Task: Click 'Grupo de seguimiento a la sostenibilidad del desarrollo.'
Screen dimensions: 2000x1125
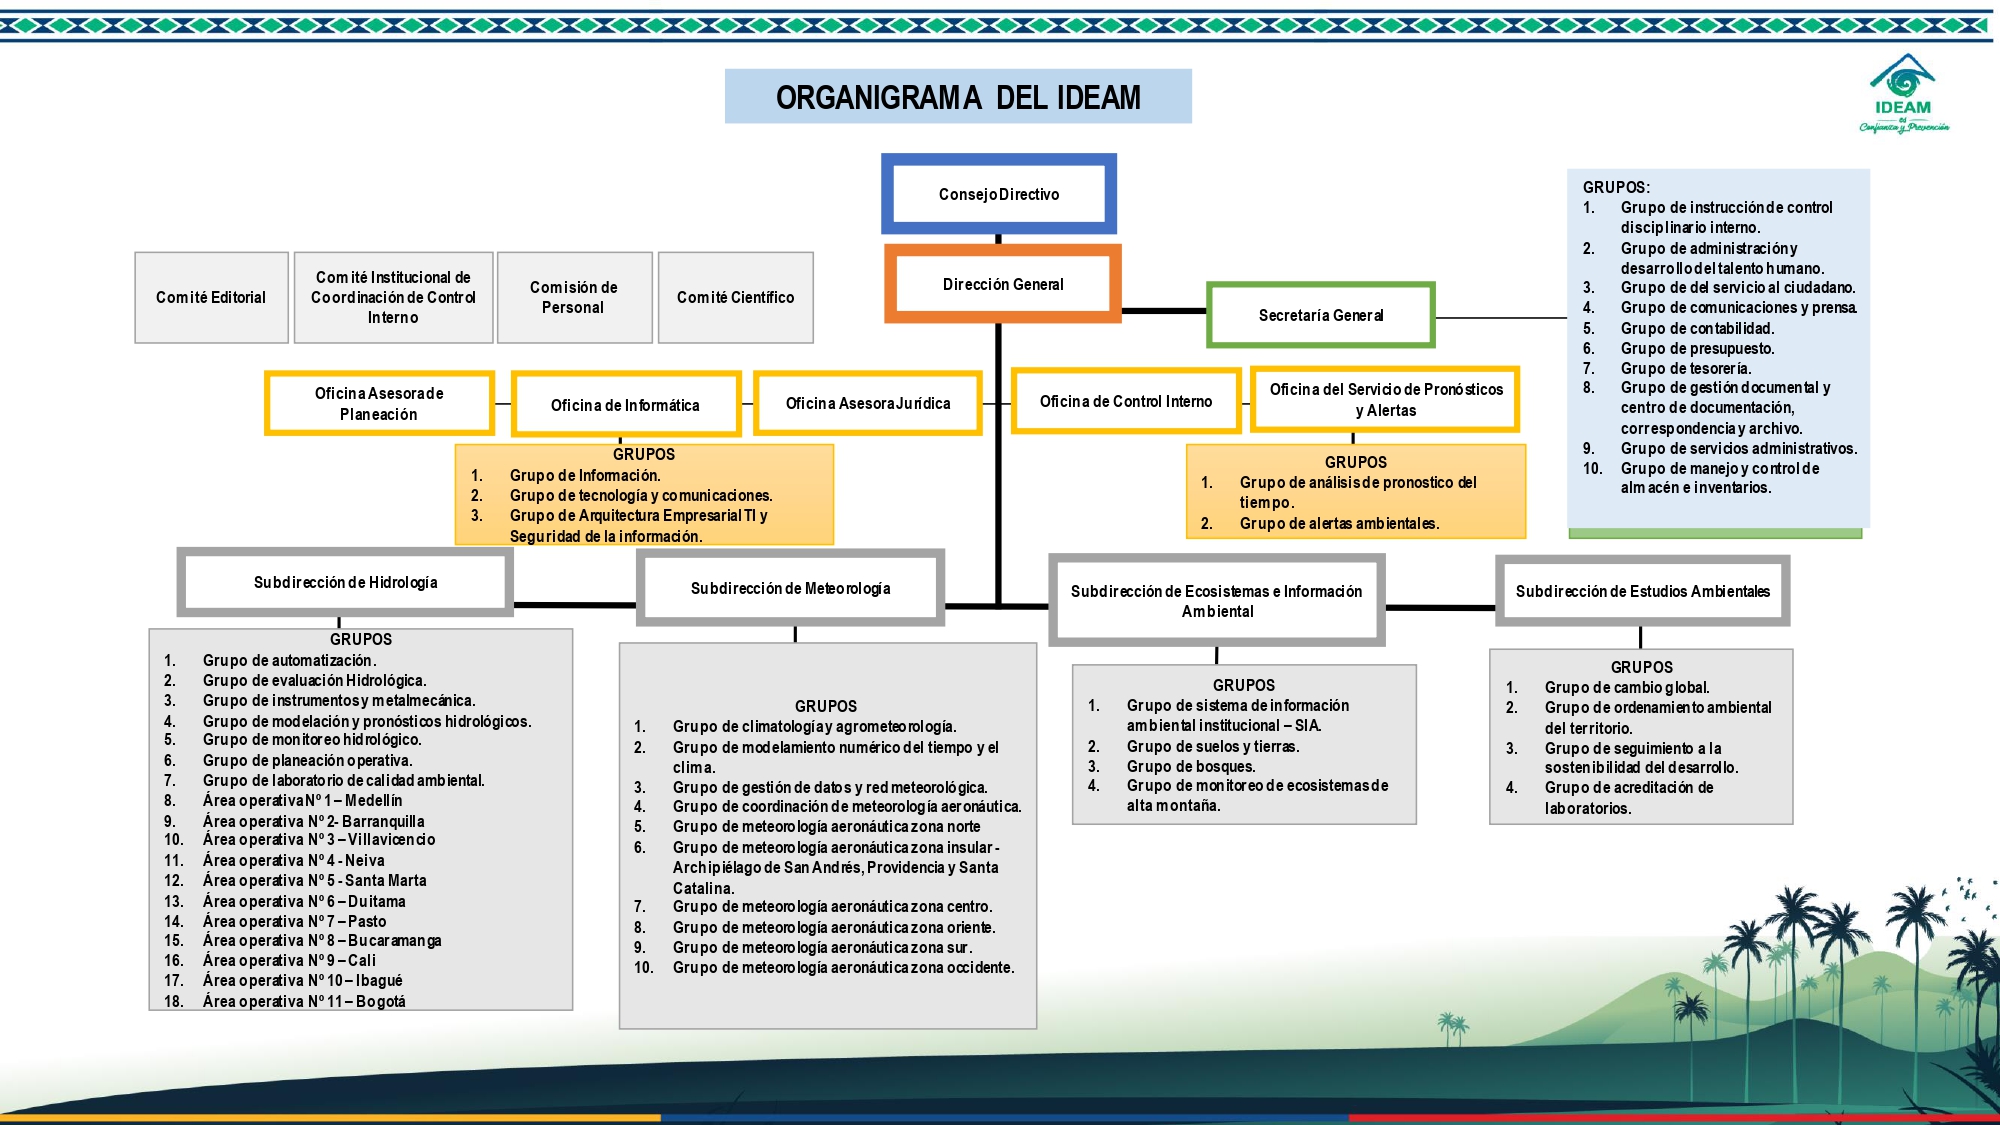Action: coord(1642,758)
